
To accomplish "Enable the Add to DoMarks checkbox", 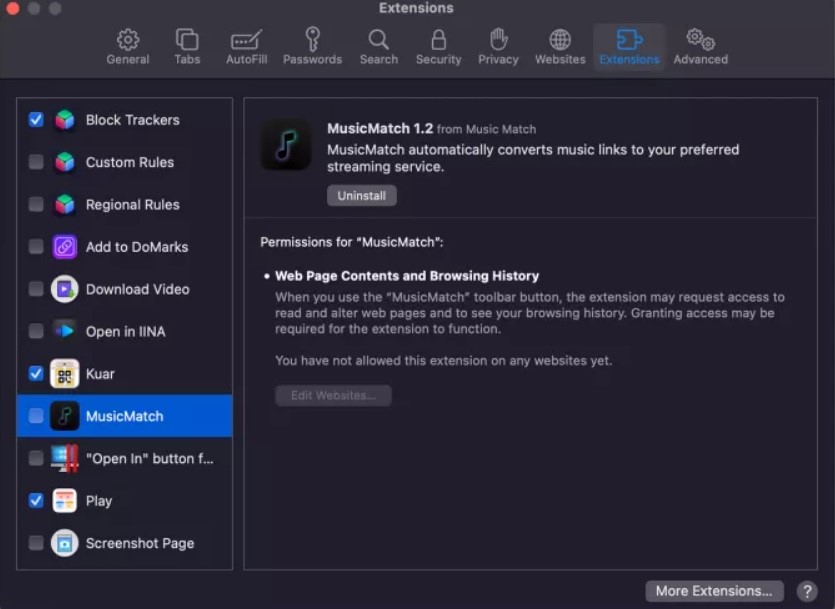I will tap(36, 246).
